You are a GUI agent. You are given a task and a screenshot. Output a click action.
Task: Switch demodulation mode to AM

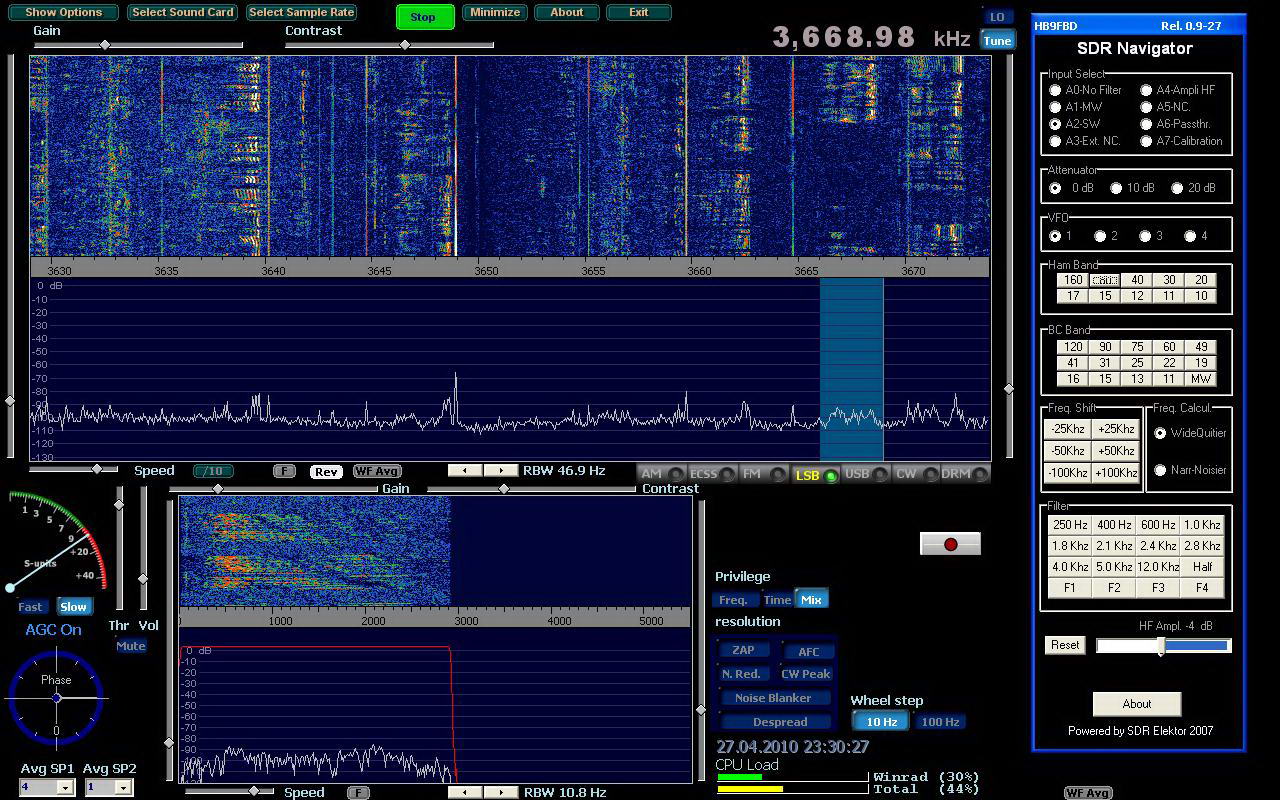pyautogui.click(x=661, y=474)
